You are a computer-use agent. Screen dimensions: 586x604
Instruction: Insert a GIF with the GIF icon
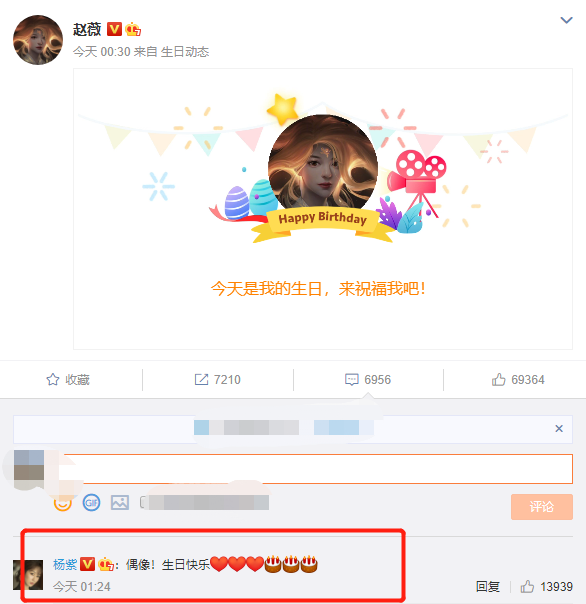[91, 503]
